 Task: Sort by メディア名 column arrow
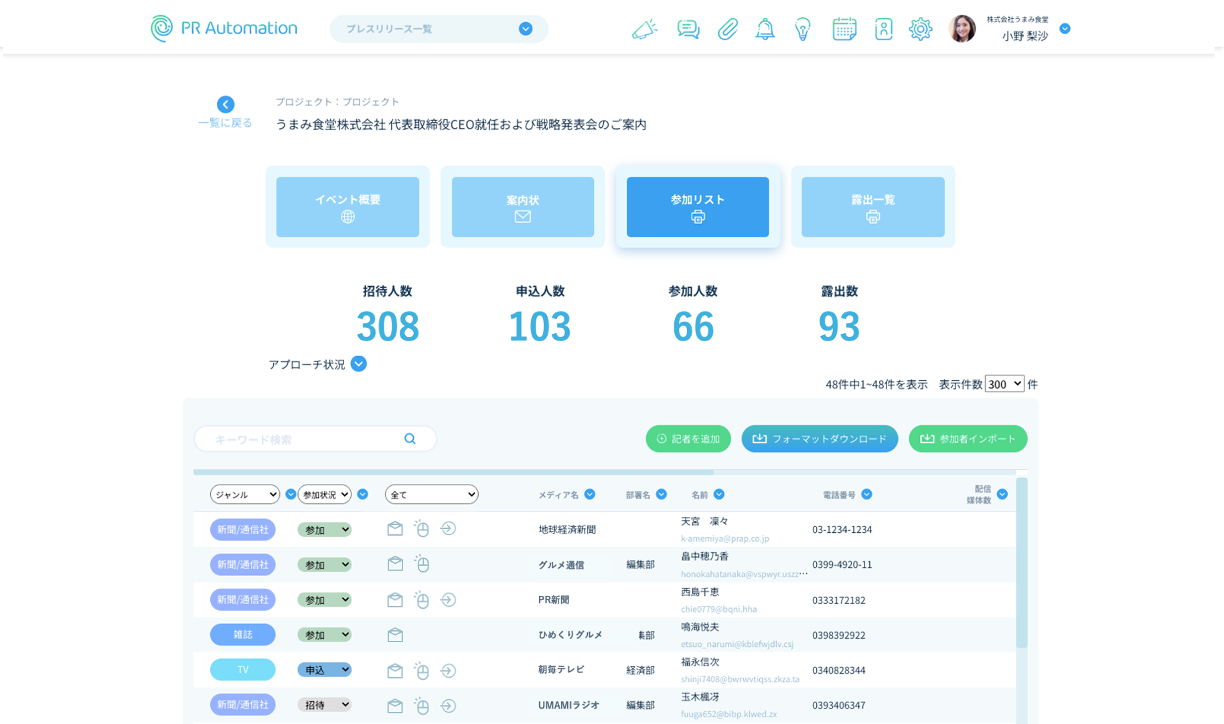pos(590,494)
